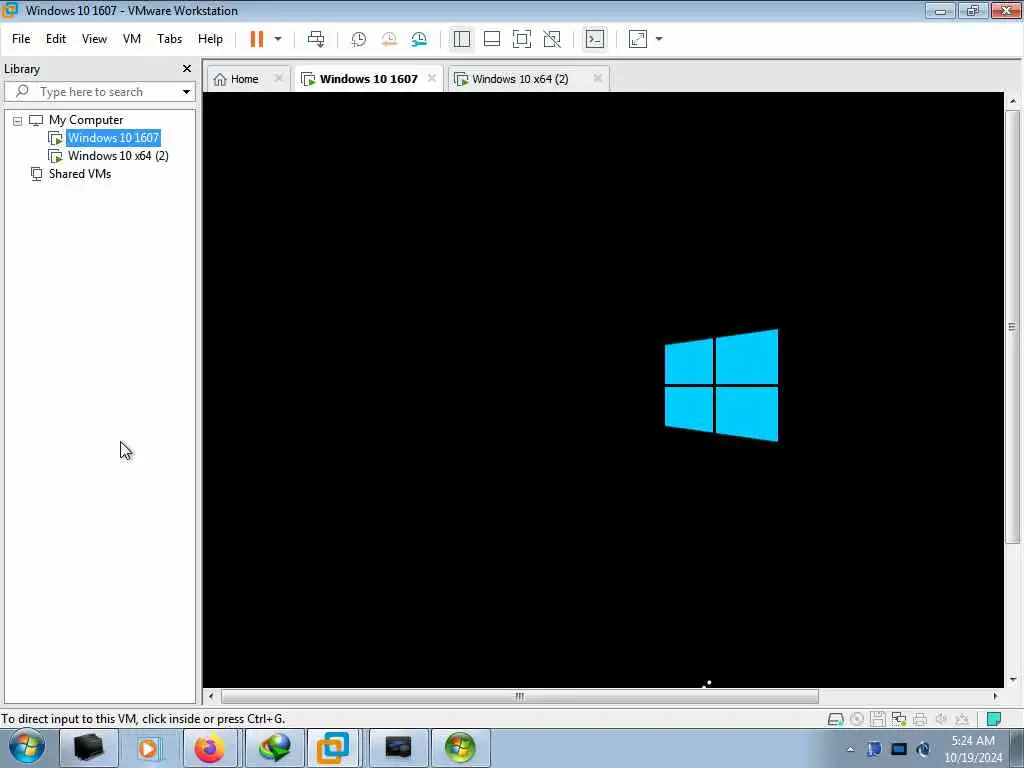Viewport: 1024px width, 768px height.
Task: Toggle the console view icon
Action: click(595, 39)
